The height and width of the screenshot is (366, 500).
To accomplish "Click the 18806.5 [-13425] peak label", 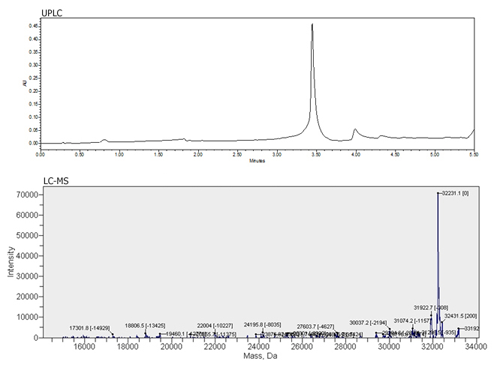I will point(145,325).
